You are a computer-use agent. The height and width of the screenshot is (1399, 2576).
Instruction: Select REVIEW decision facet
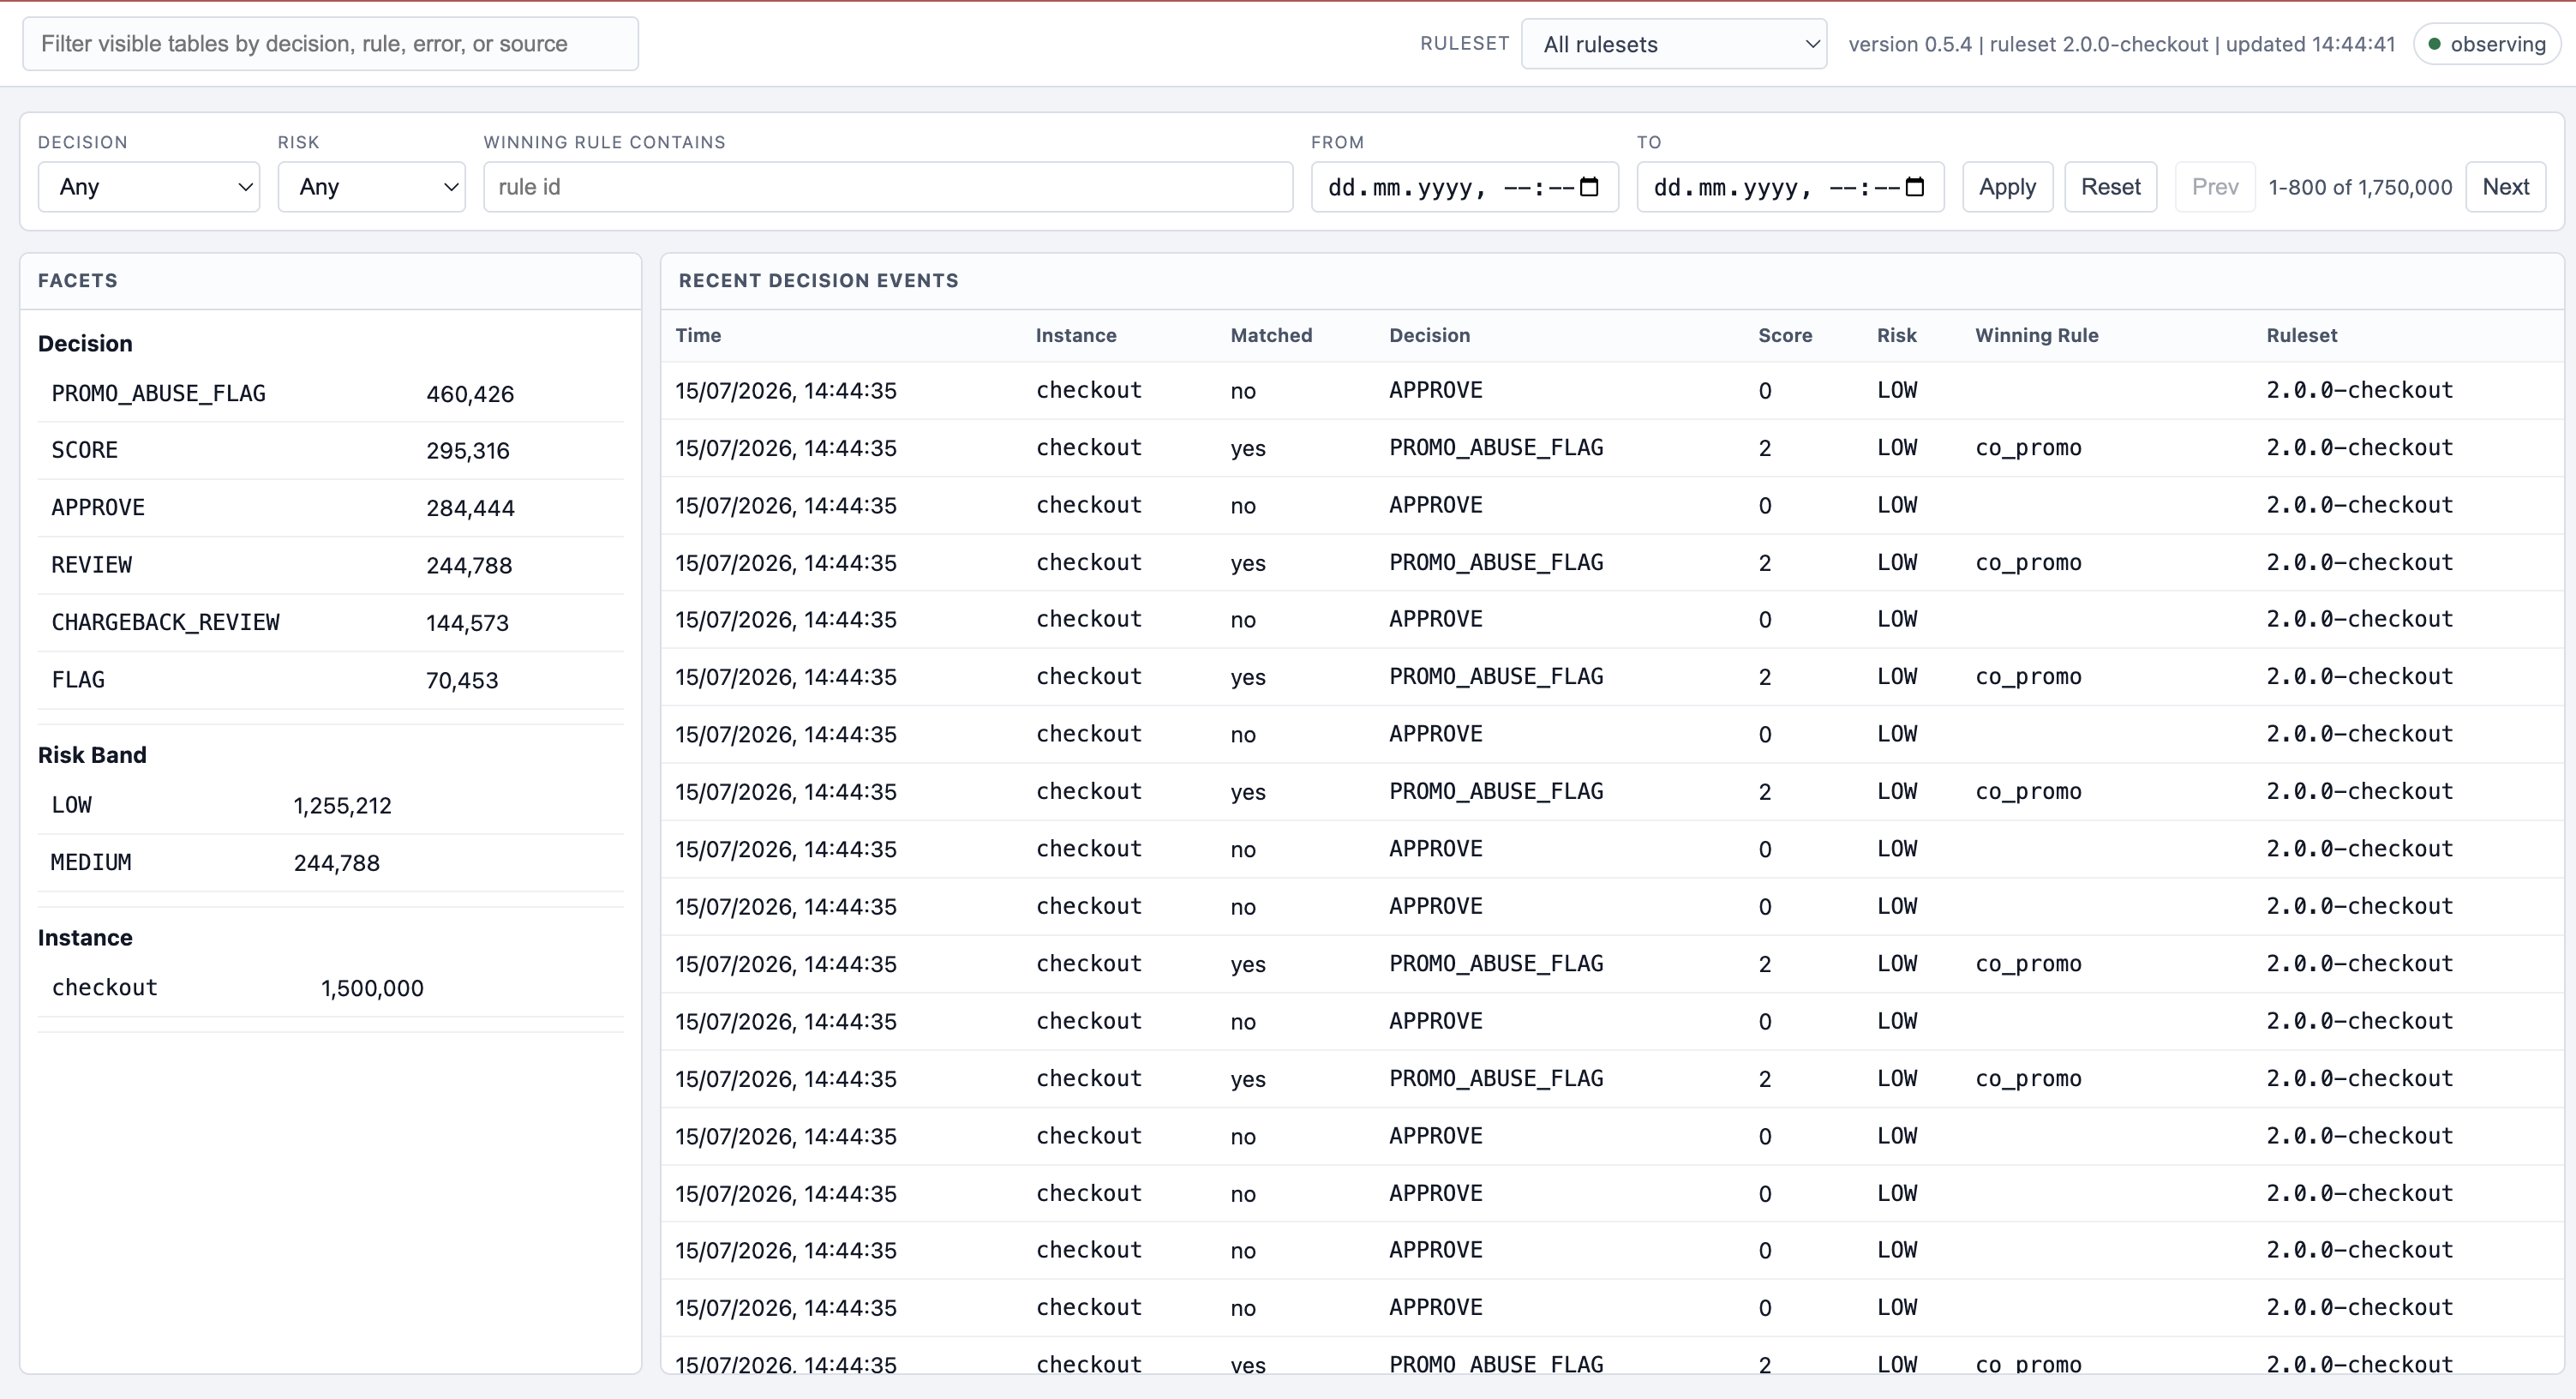[x=330, y=565]
